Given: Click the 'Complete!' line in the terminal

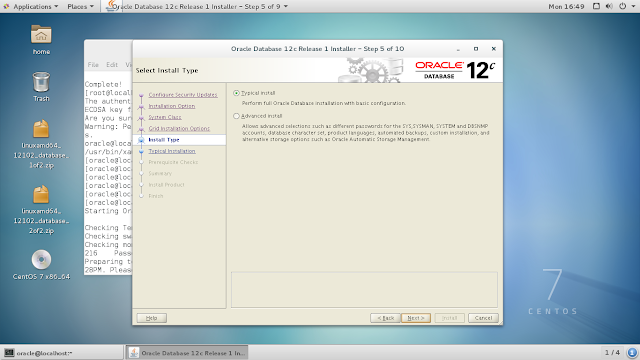Looking at the screenshot, I should tap(103, 84).
